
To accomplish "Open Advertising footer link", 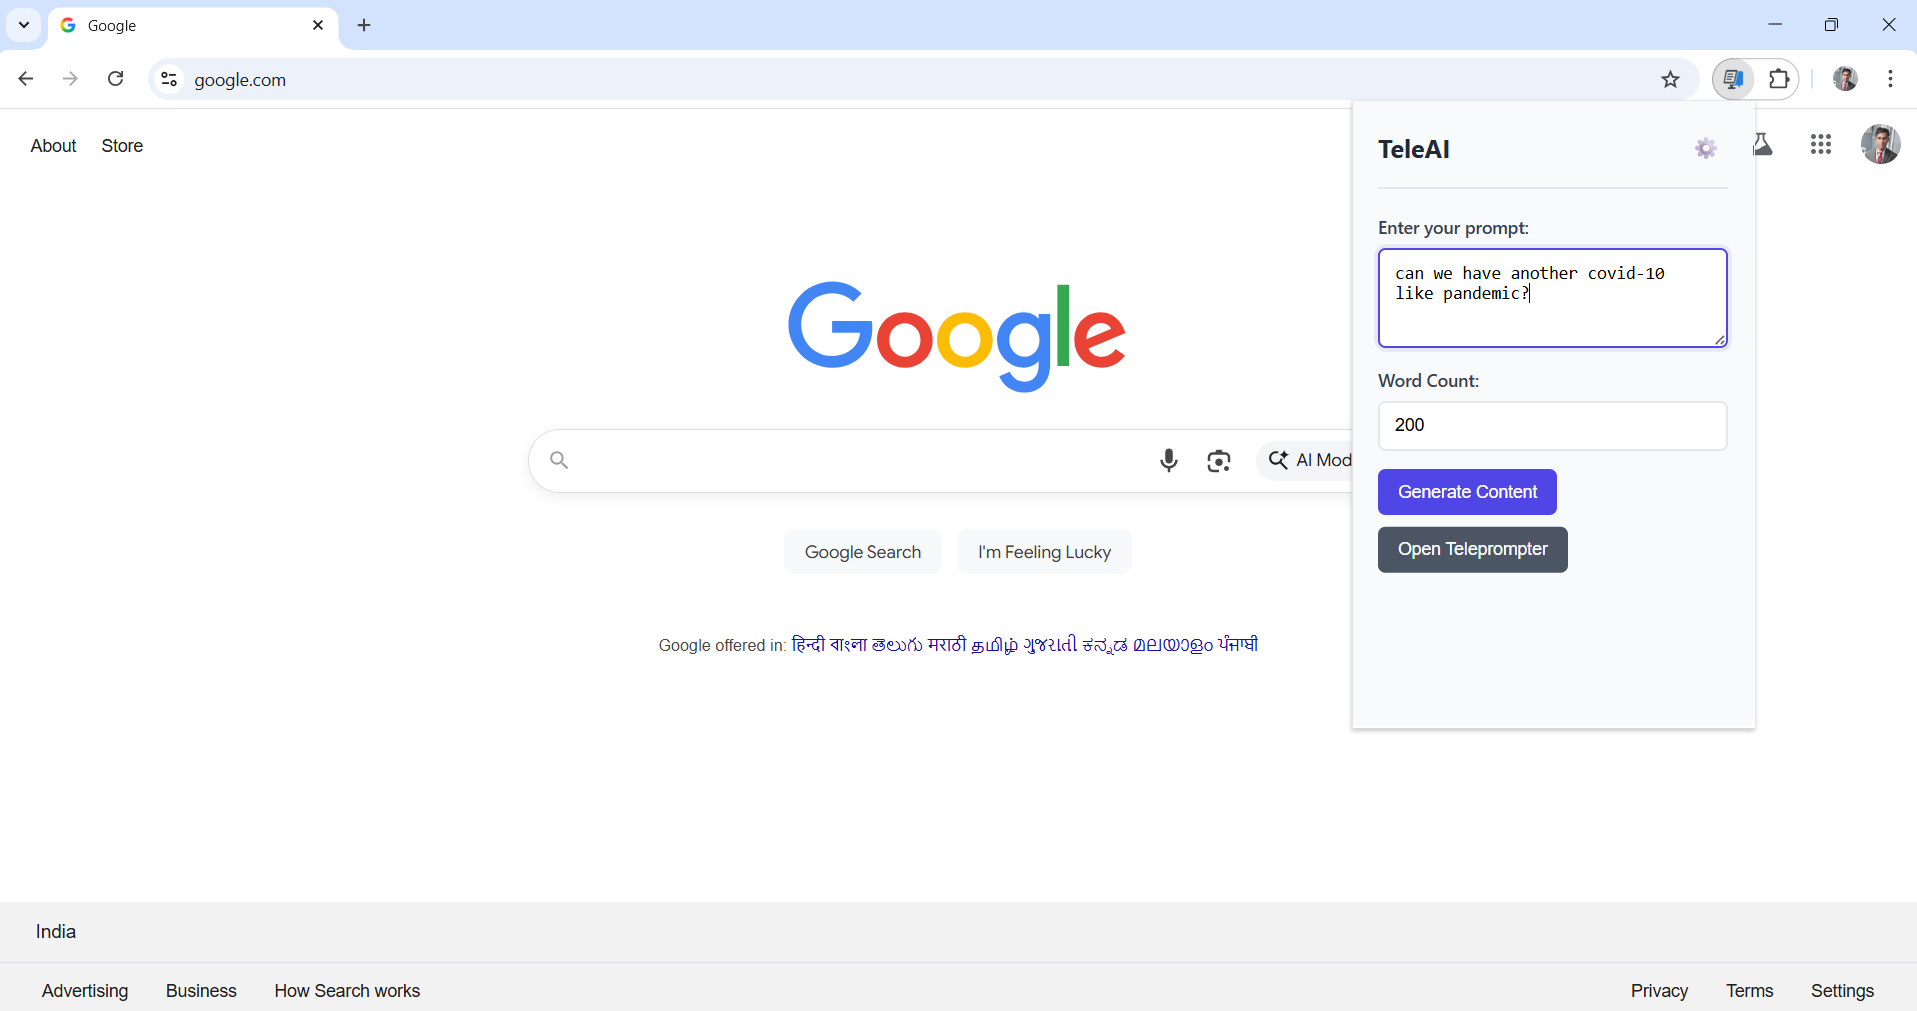I will [x=85, y=991].
